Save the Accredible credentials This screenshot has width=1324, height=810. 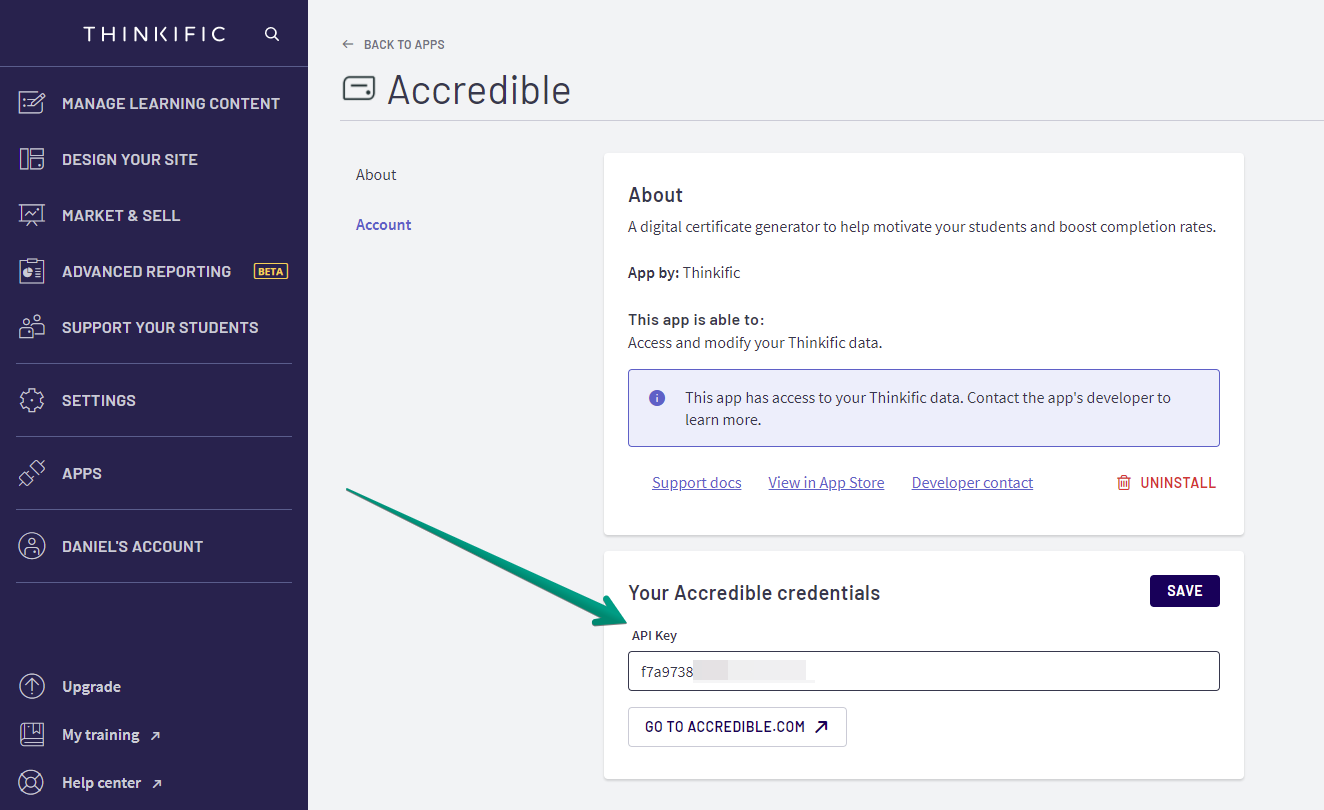click(x=1185, y=591)
